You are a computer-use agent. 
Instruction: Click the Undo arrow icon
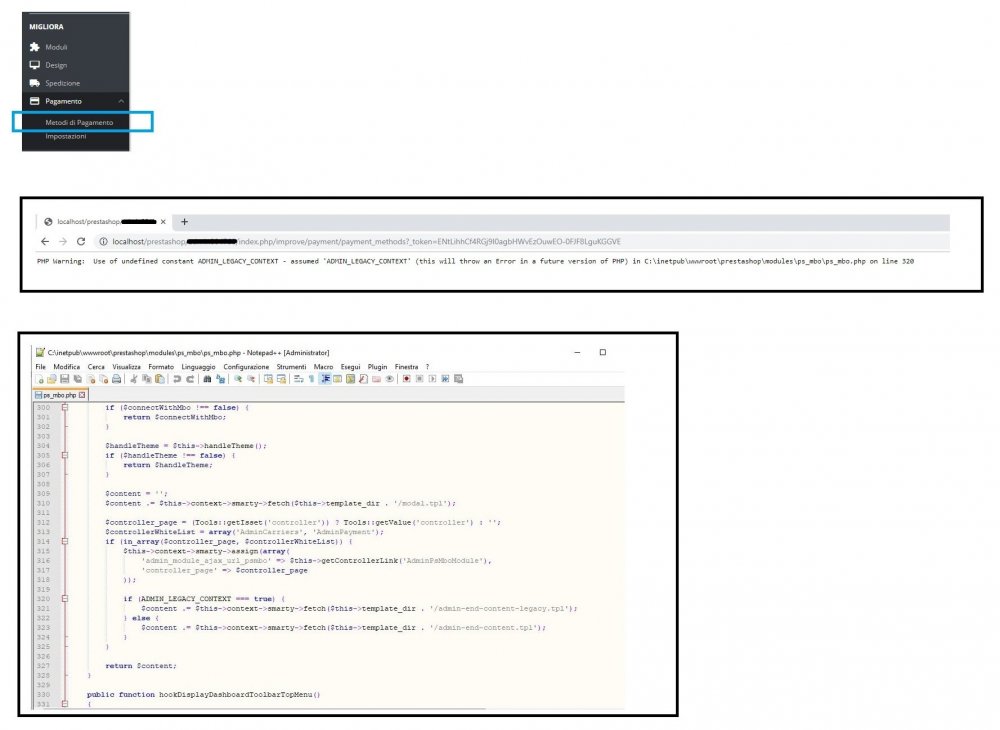click(177, 379)
